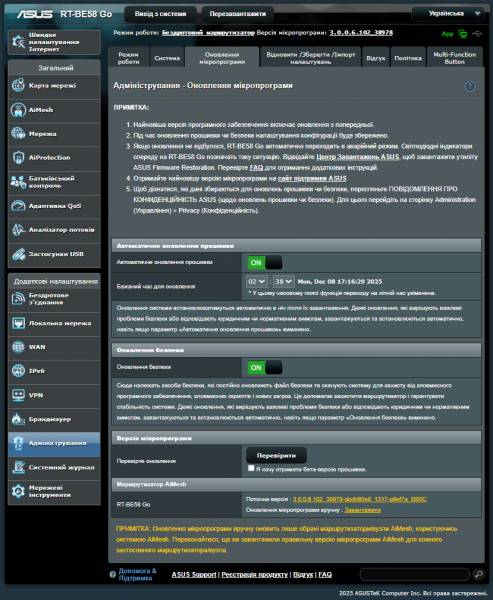Switch to Система tab
The height and width of the screenshot is (600, 493).
click(167, 58)
